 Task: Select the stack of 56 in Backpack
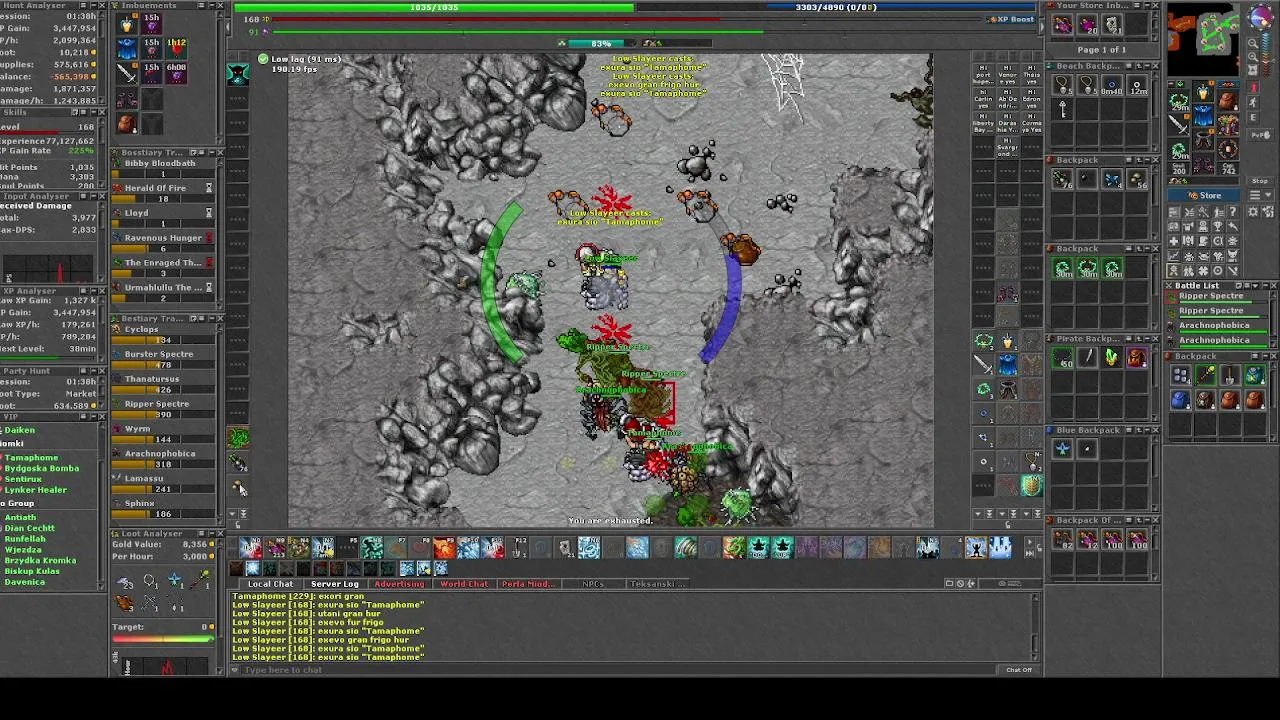point(1137,179)
